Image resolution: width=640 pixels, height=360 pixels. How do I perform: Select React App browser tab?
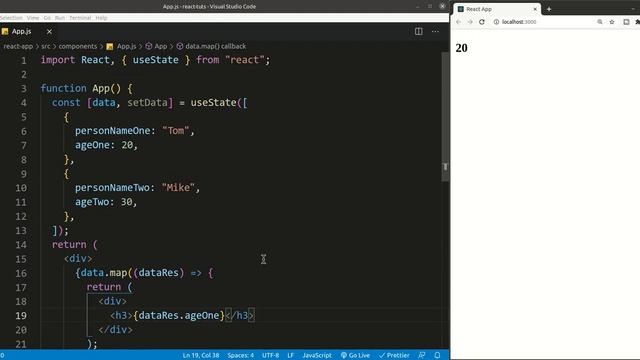497,9
